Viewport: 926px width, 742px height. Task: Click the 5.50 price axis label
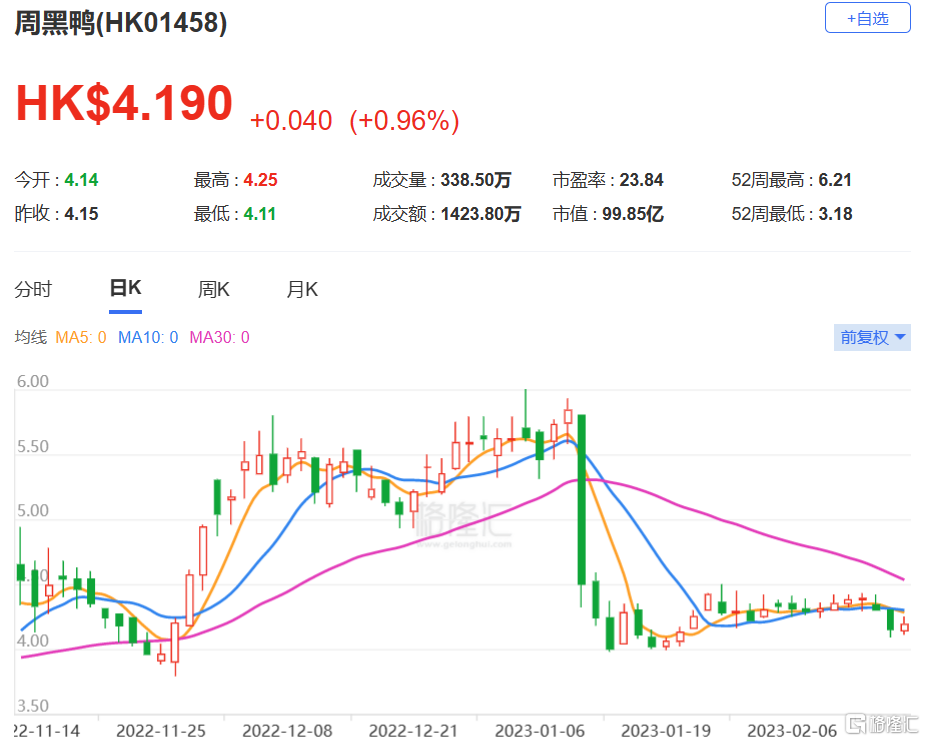click(x=32, y=447)
